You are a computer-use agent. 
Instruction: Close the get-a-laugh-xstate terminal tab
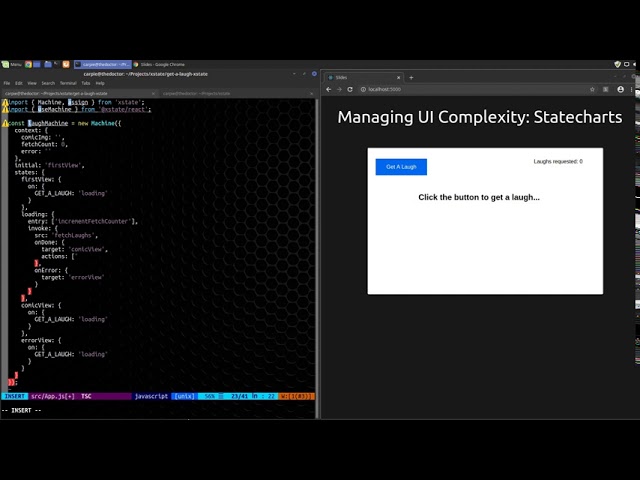(x=153, y=93)
